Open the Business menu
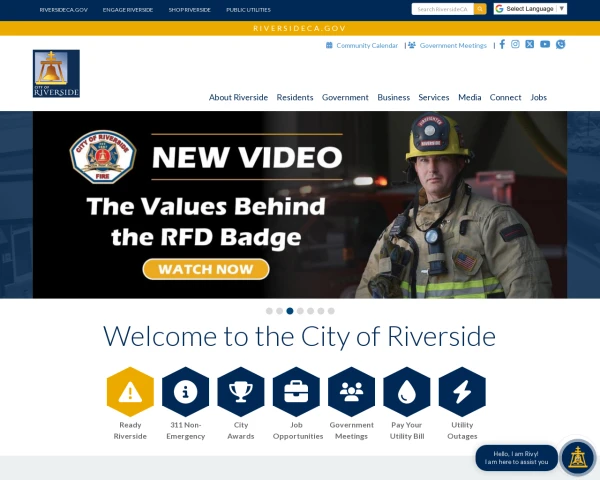 [x=394, y=97]
